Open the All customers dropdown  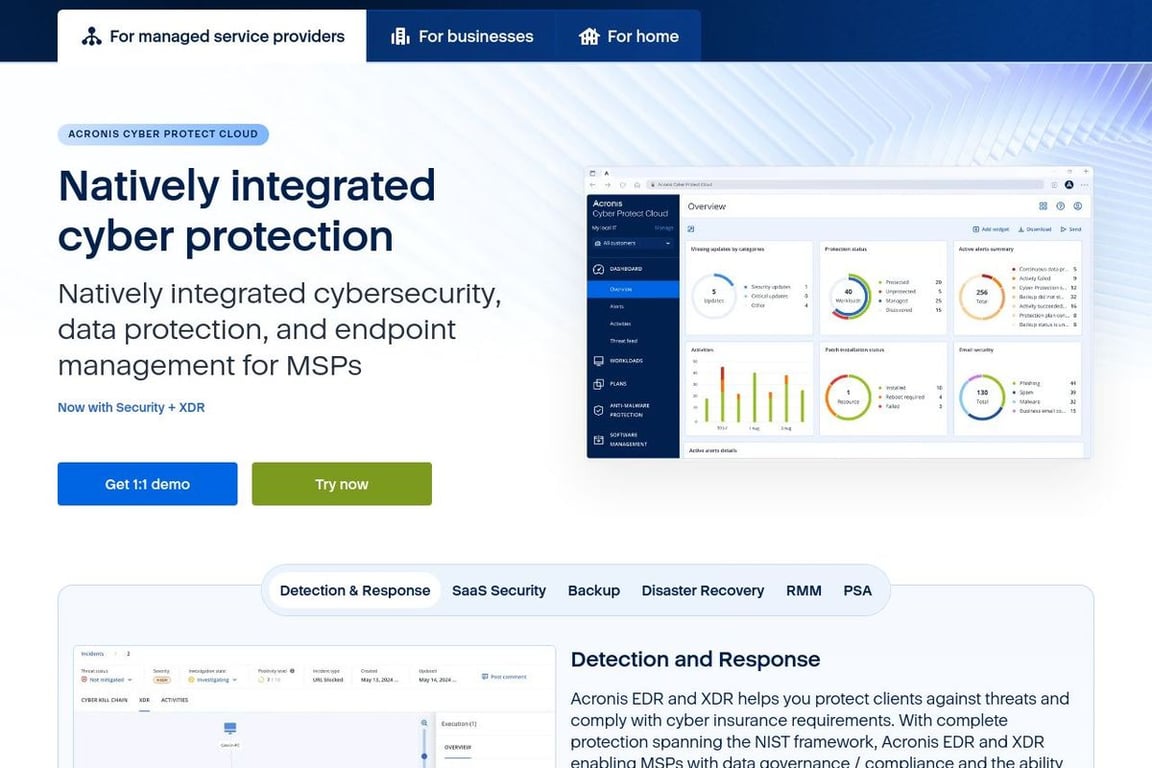point(633,243)
